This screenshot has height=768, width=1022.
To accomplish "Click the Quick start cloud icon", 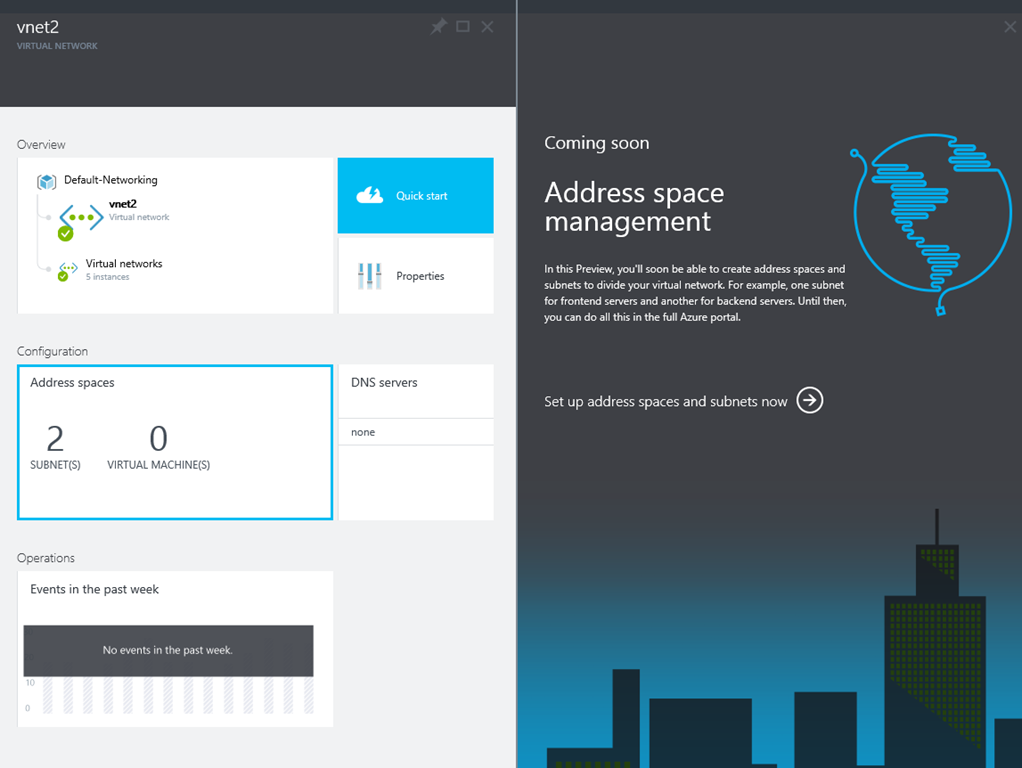I will tap(370, 195).
